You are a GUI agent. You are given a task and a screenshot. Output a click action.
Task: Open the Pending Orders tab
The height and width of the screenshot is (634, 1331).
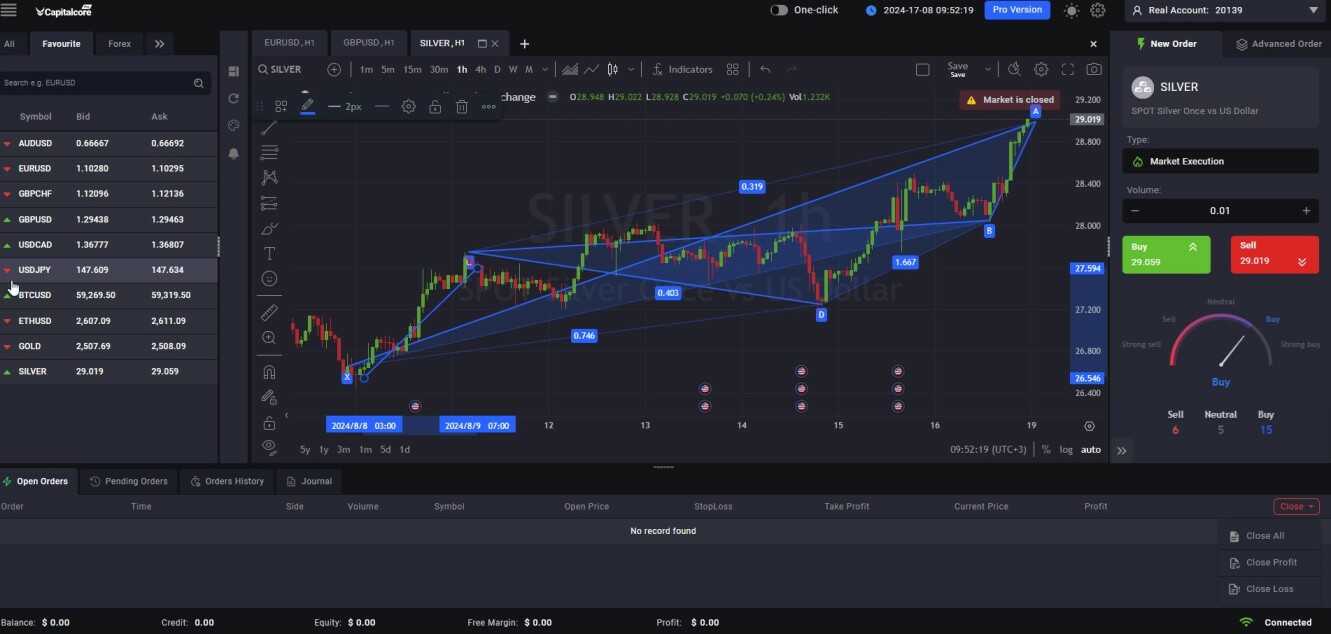tap(129, 481)
